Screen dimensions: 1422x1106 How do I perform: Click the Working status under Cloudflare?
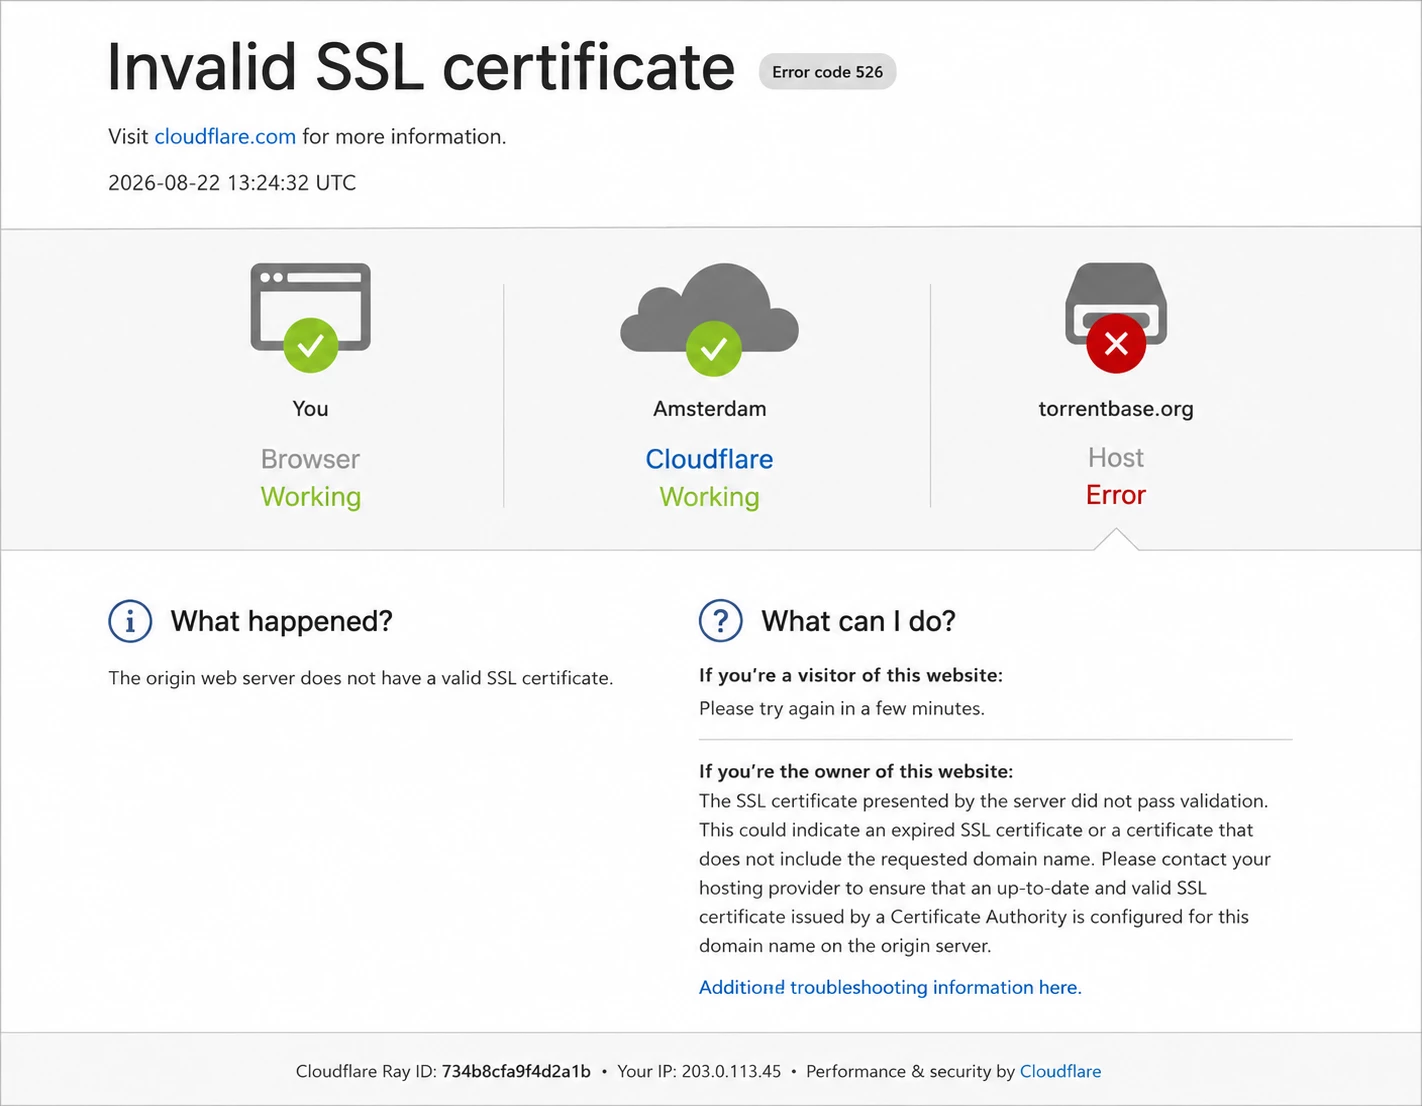pos(710,497)
